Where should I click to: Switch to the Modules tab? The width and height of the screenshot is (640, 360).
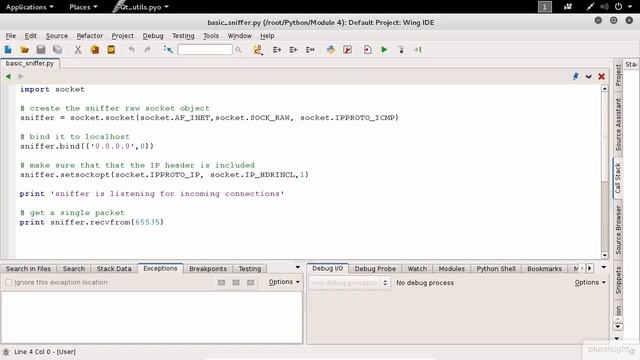tap(451, 269)
